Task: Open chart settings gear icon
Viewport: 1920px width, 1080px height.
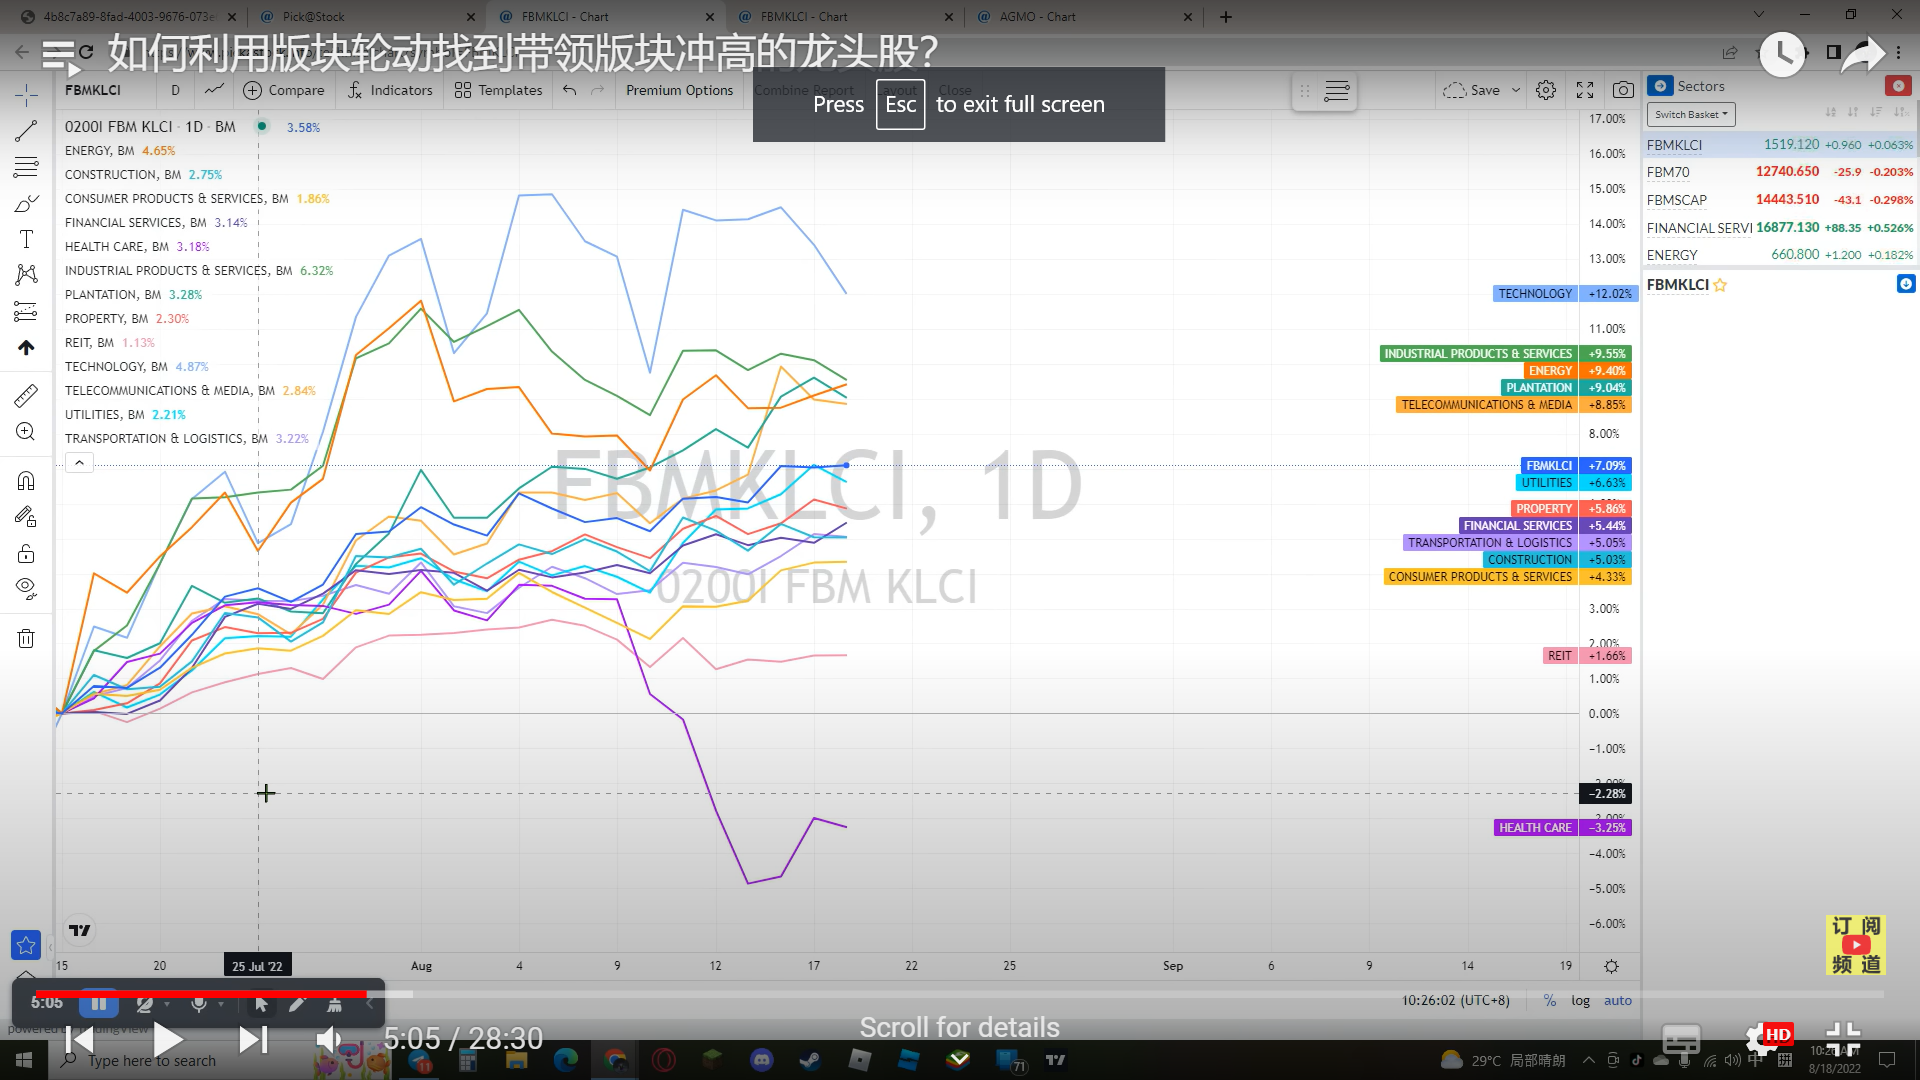Action: click(1546, 89)
